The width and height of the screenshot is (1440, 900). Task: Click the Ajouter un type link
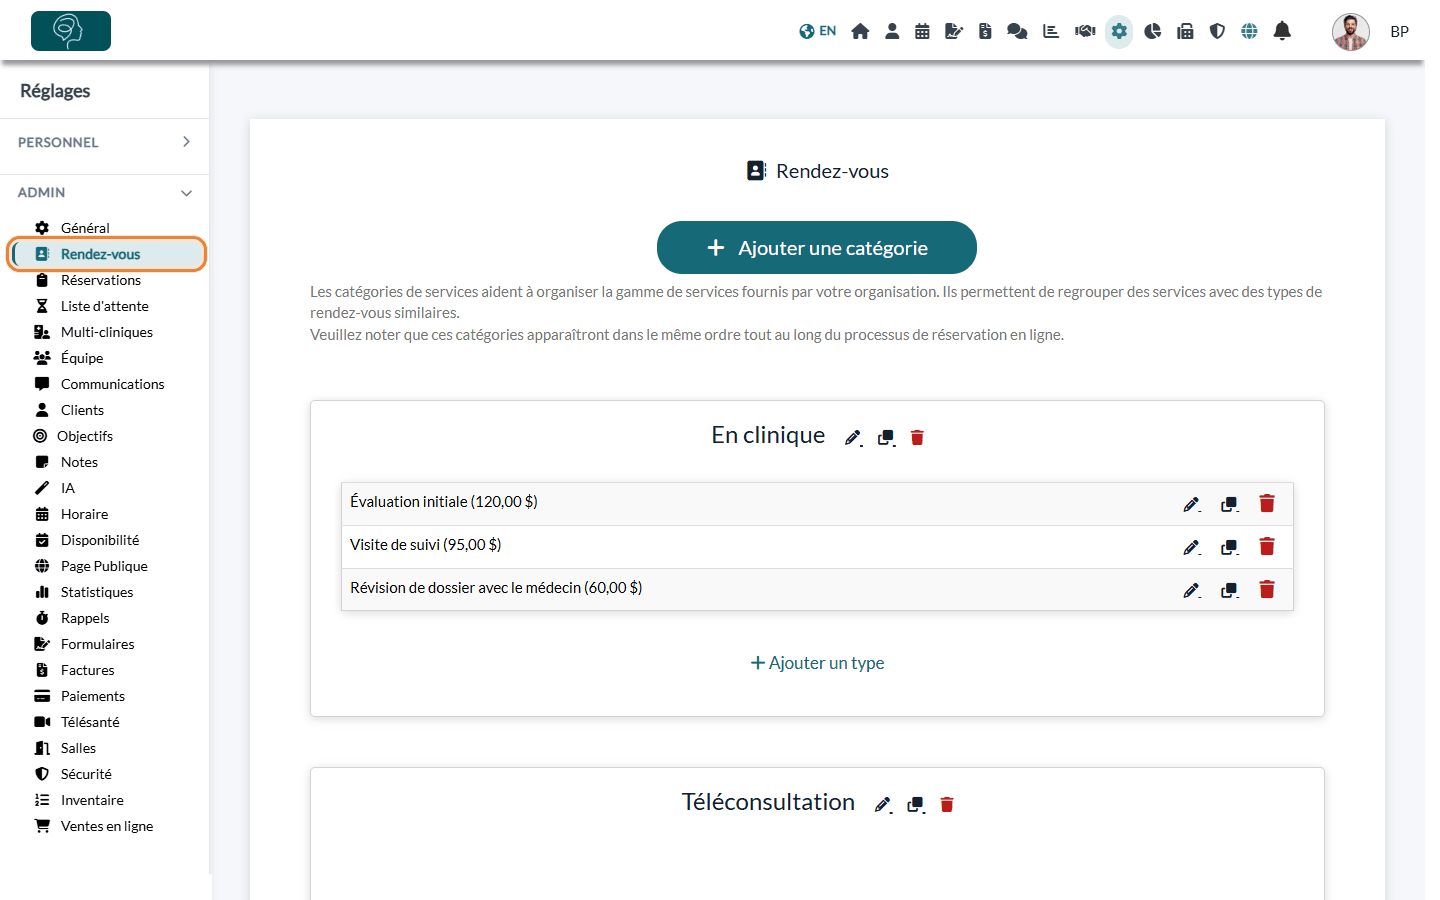pos(817,663)
